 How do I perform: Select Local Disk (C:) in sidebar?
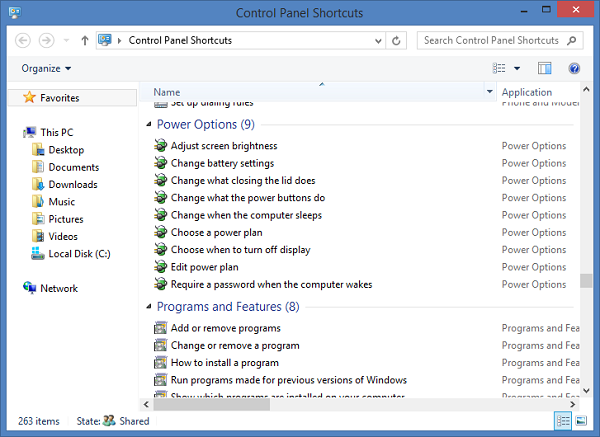(x=78, y=254)
